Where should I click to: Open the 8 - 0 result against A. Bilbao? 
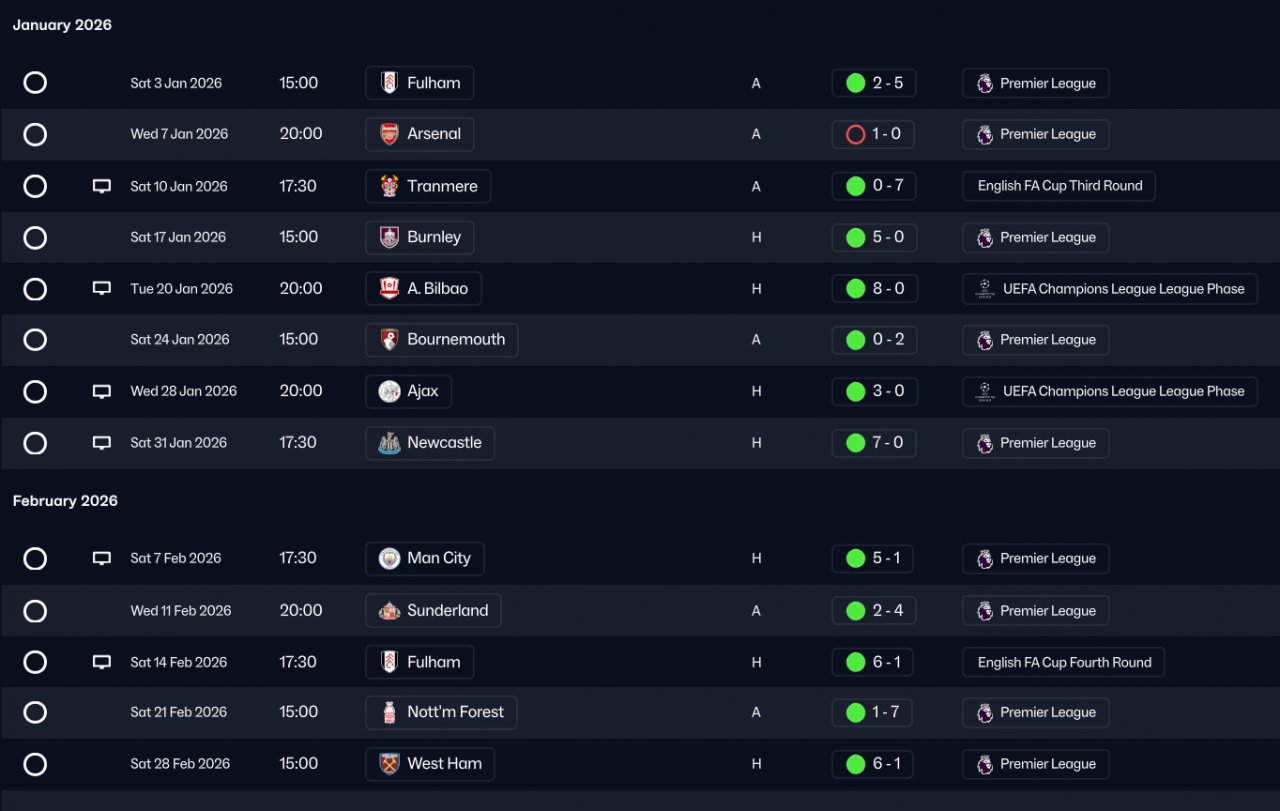pyautogui.click(x=874, y=289)
